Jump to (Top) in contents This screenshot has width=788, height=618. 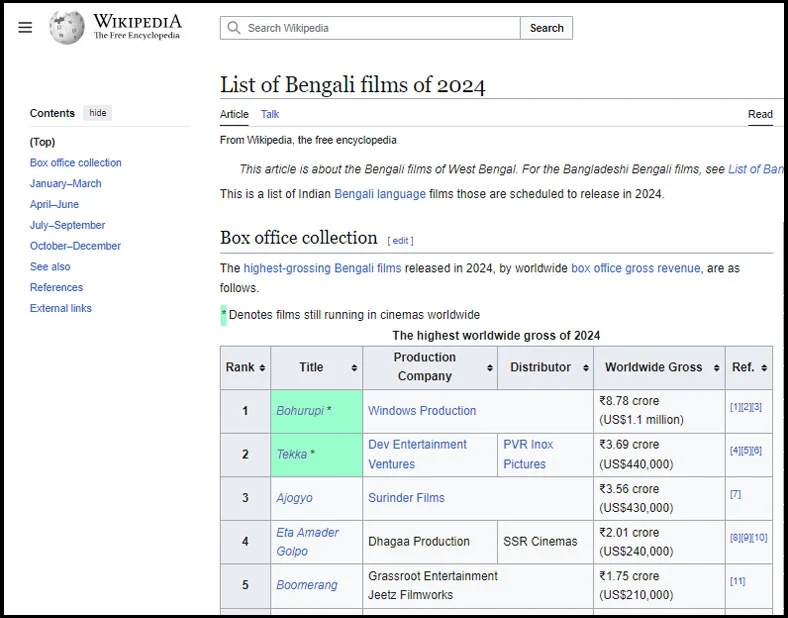(42, 142)
